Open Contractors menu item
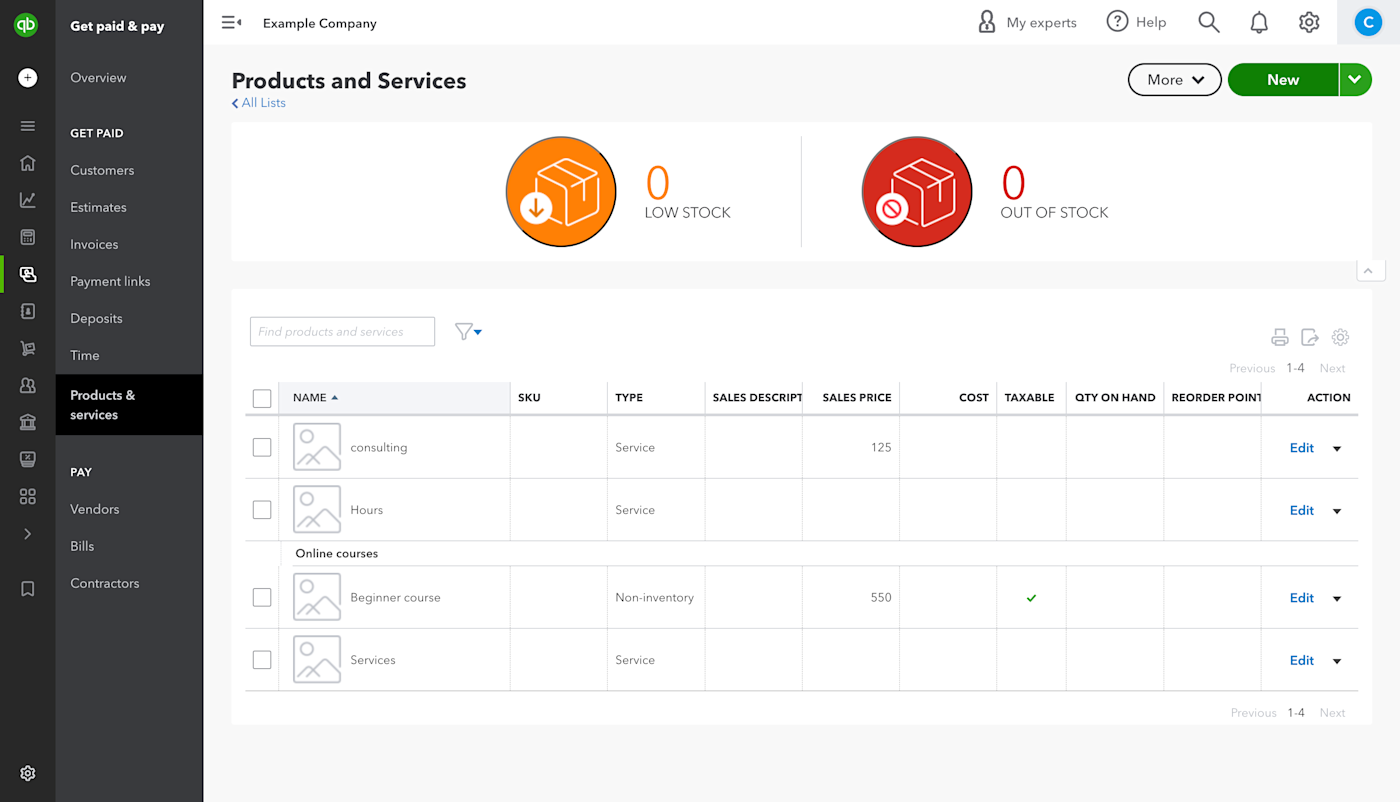Screen dimensions: 1400x802 coord(105,583)
